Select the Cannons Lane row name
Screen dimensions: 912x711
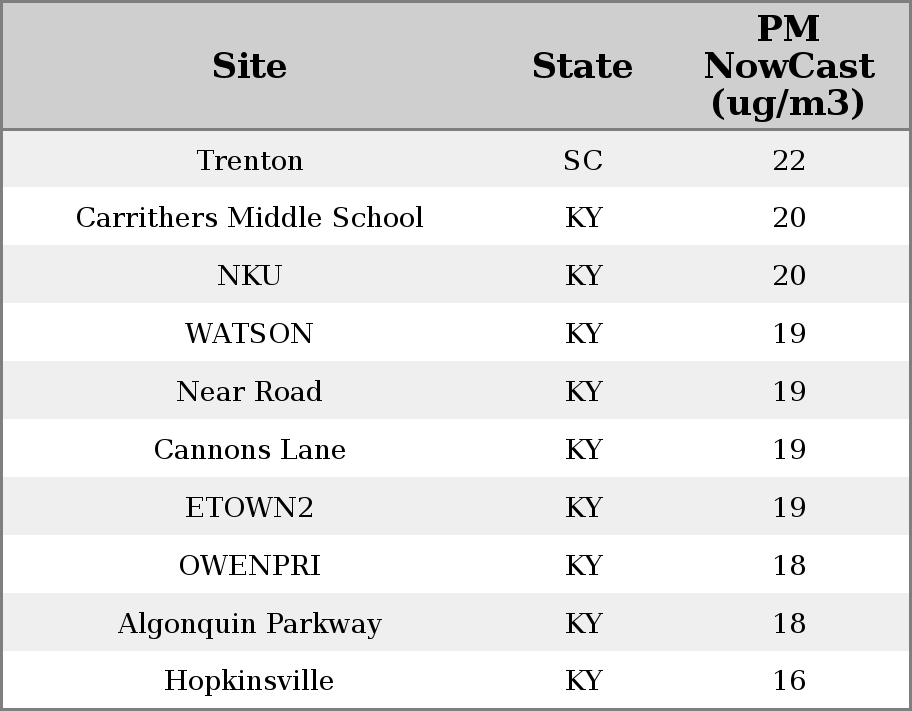[x=249, y=450]
